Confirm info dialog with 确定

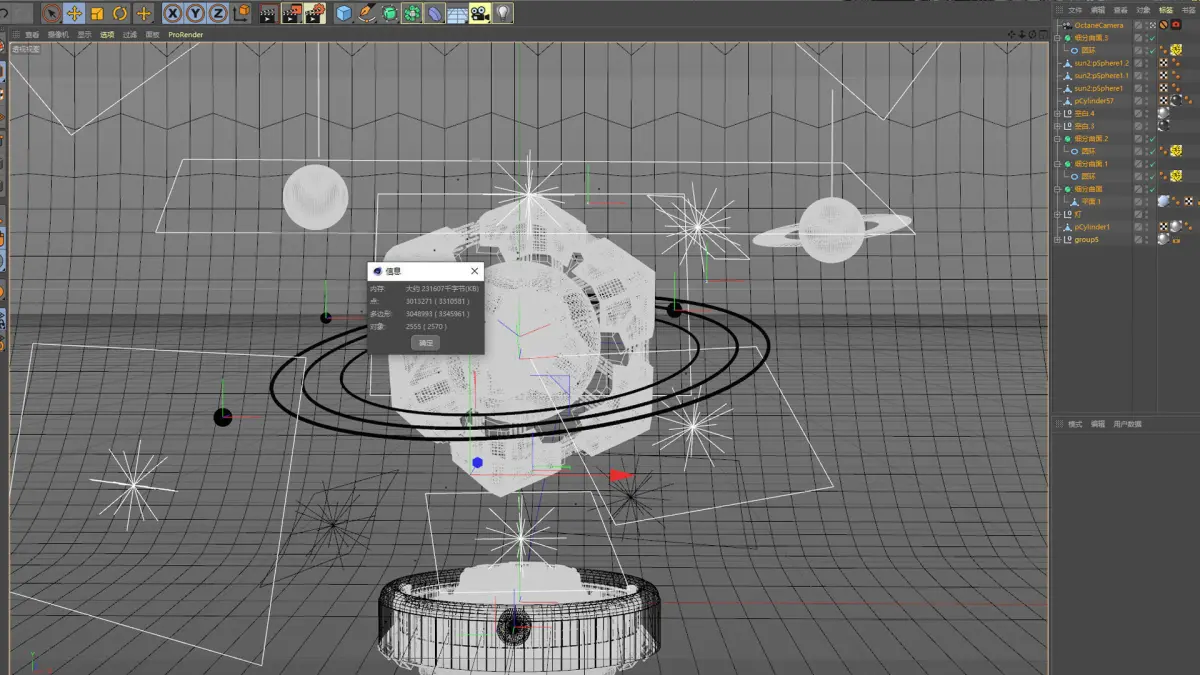(x=426, y=343)
